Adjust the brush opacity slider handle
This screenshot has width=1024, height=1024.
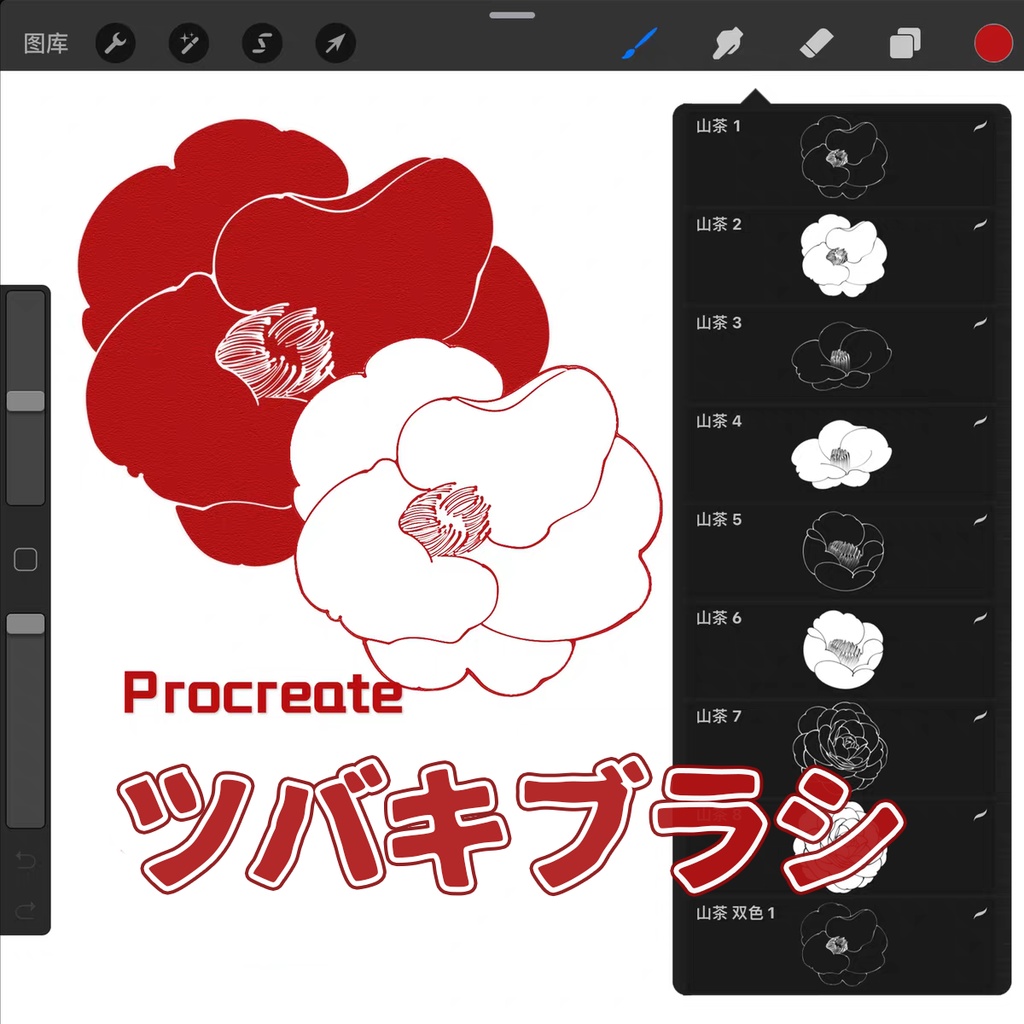click(25, 624)
